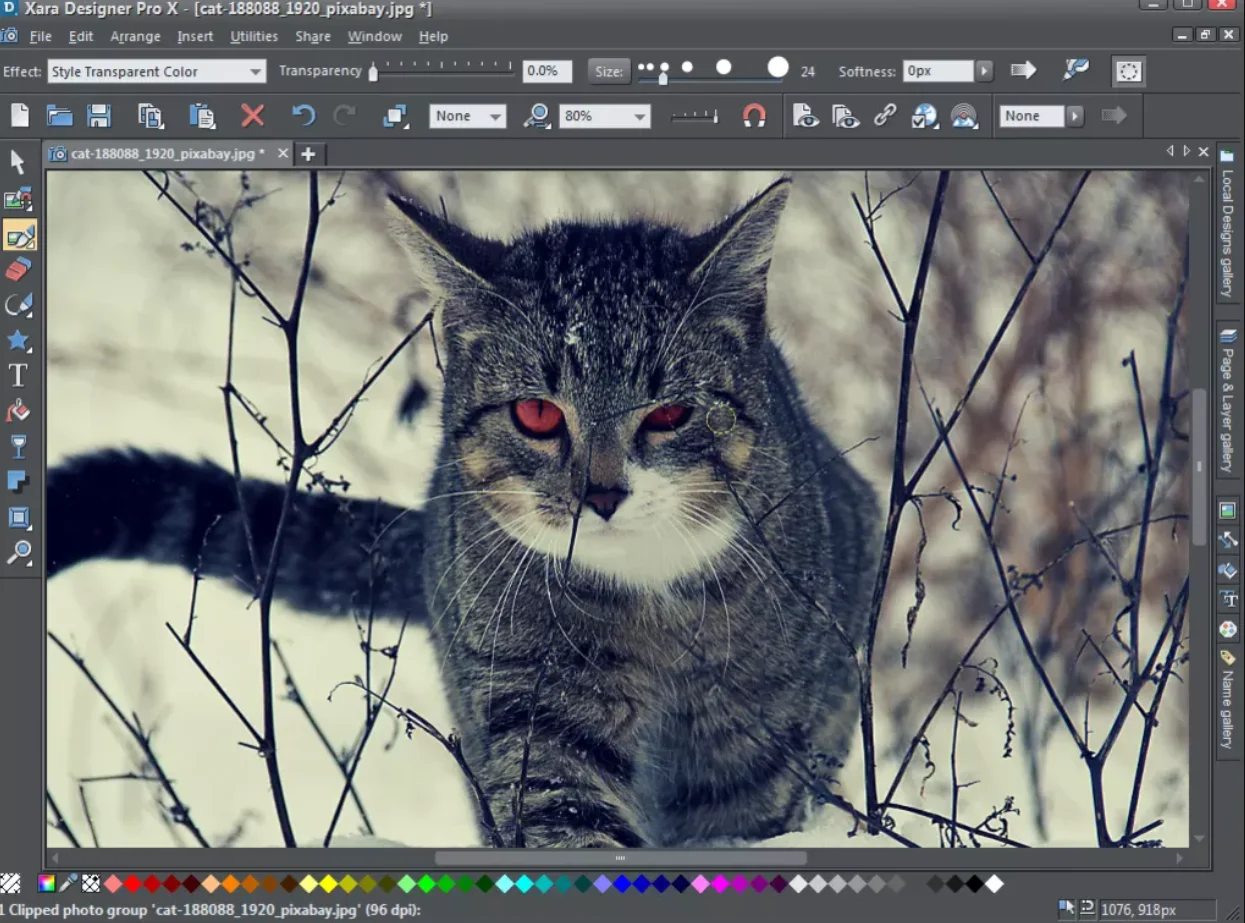This screenshot has height=923, width=1245.
Task: Open the Arrange menu
Action: click(135, 36)
